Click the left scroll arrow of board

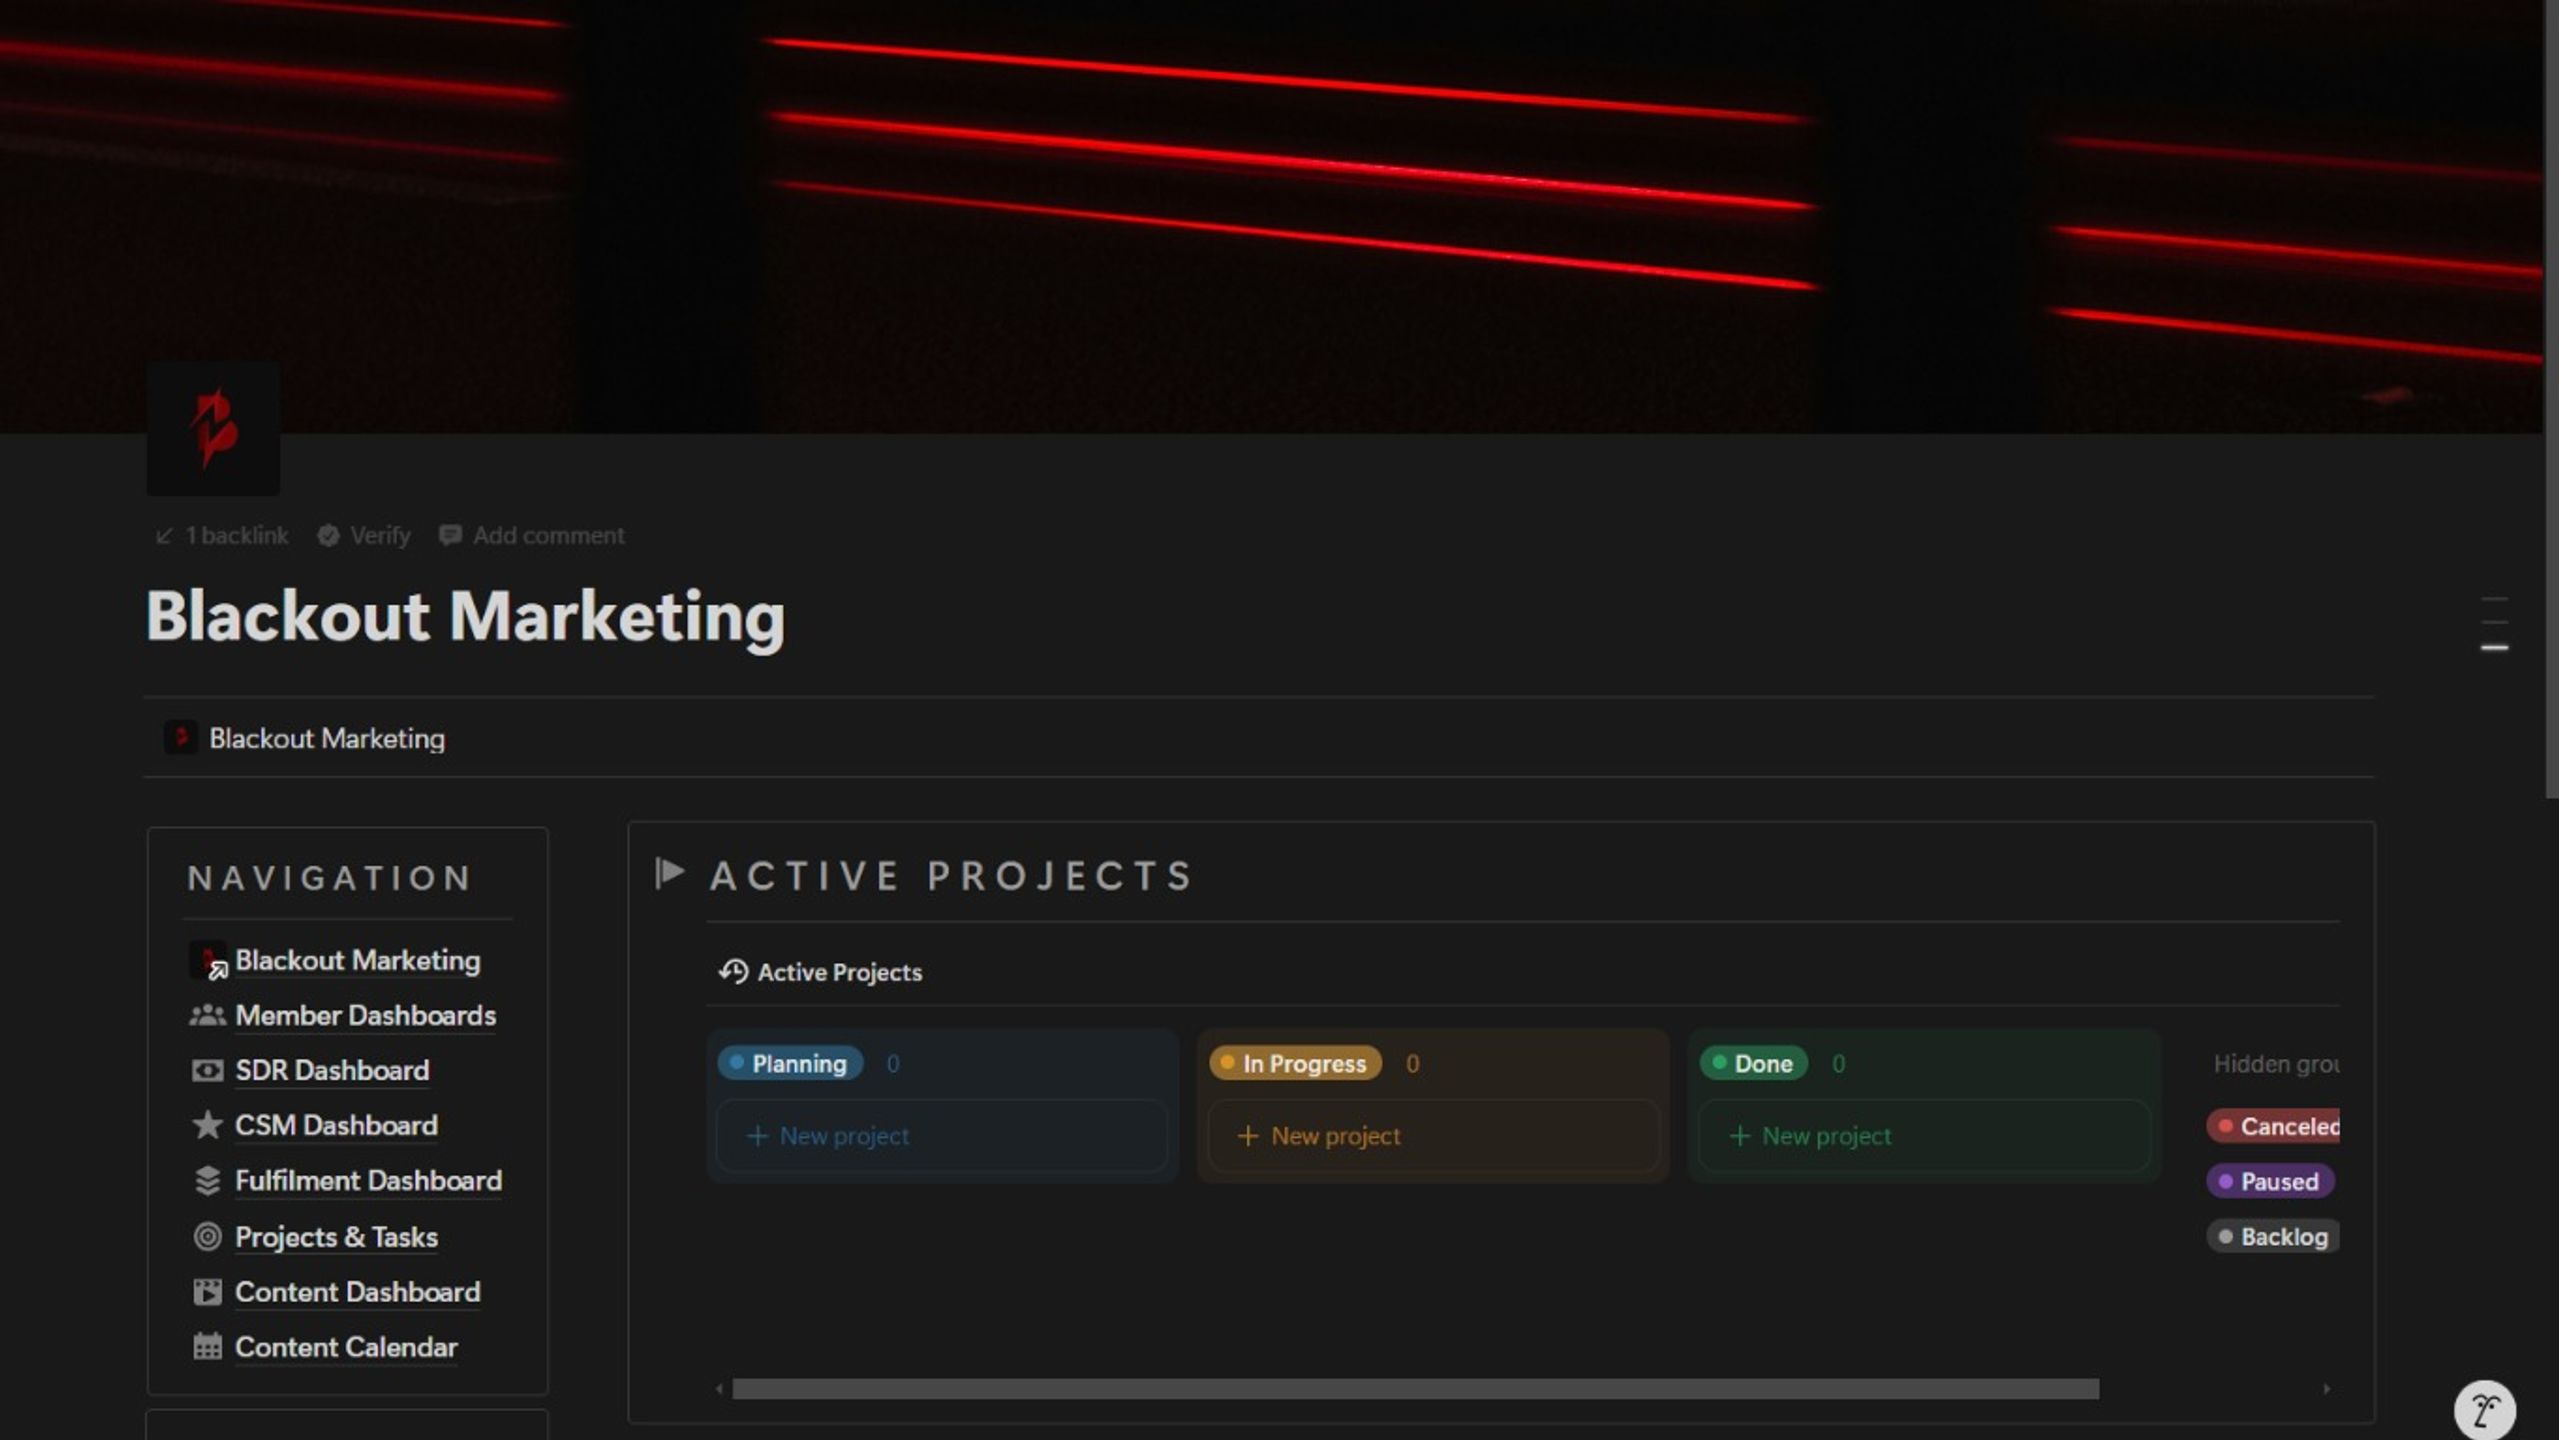(719, 1389)
